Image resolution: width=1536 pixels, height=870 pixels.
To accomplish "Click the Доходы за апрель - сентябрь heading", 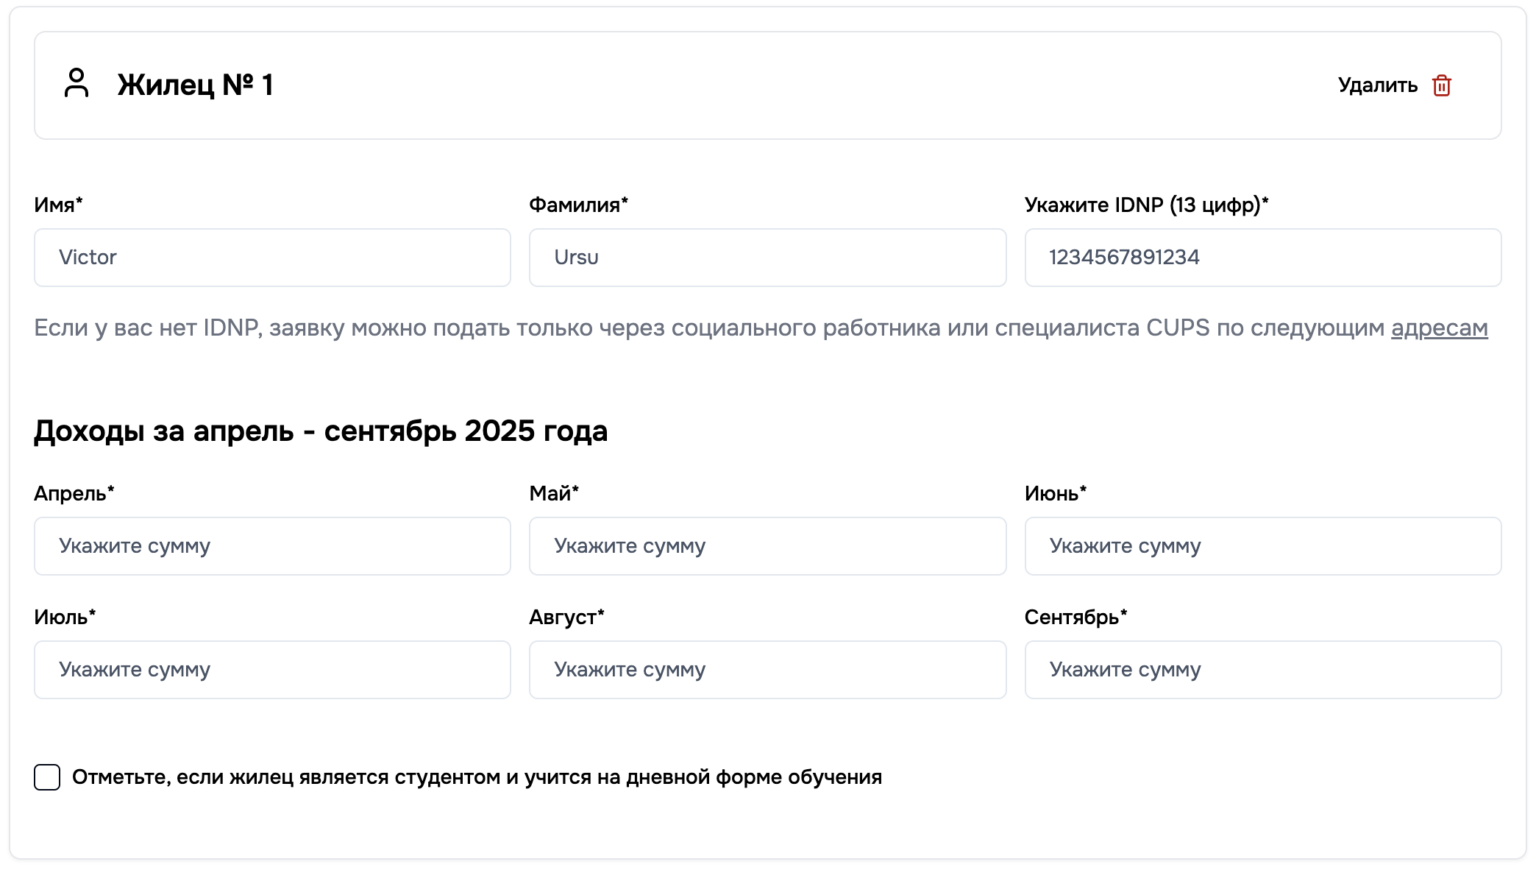I will pyautogui.click(x=320, y=431).
